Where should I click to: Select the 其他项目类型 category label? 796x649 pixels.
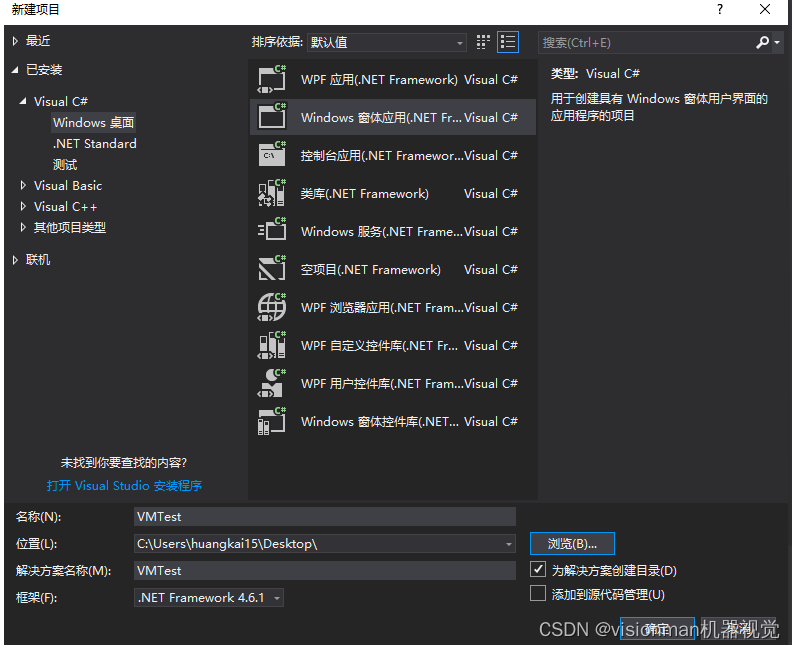[70, 228]
